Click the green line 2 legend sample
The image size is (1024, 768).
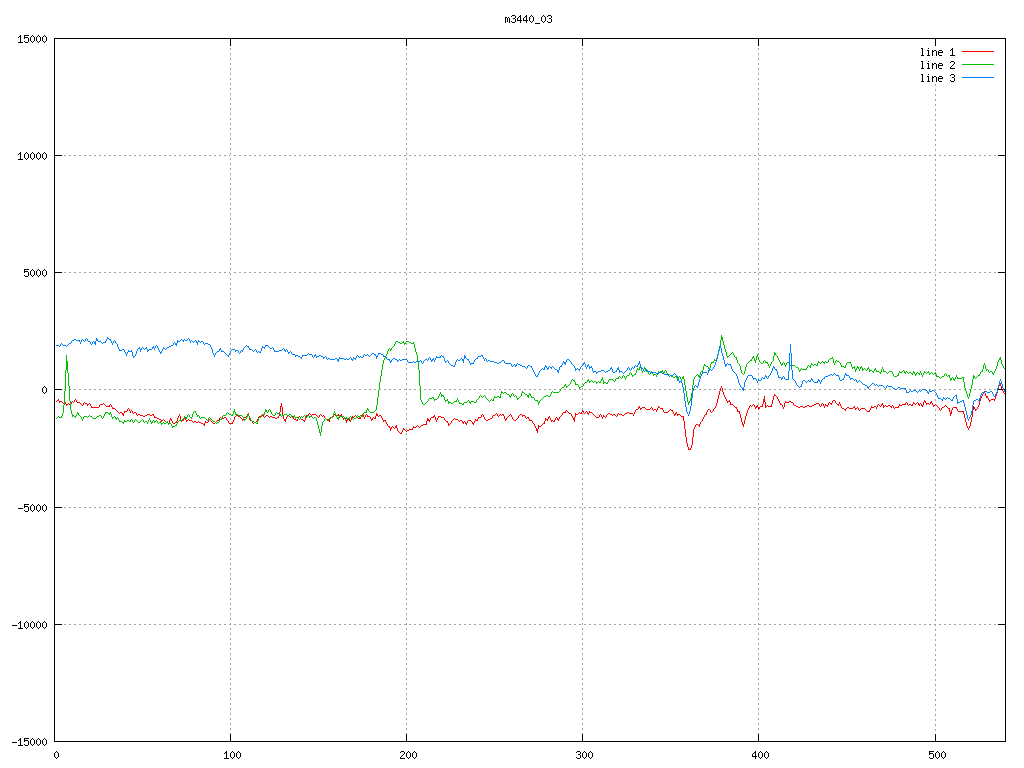pyautogui.click(x=978, y=65)
